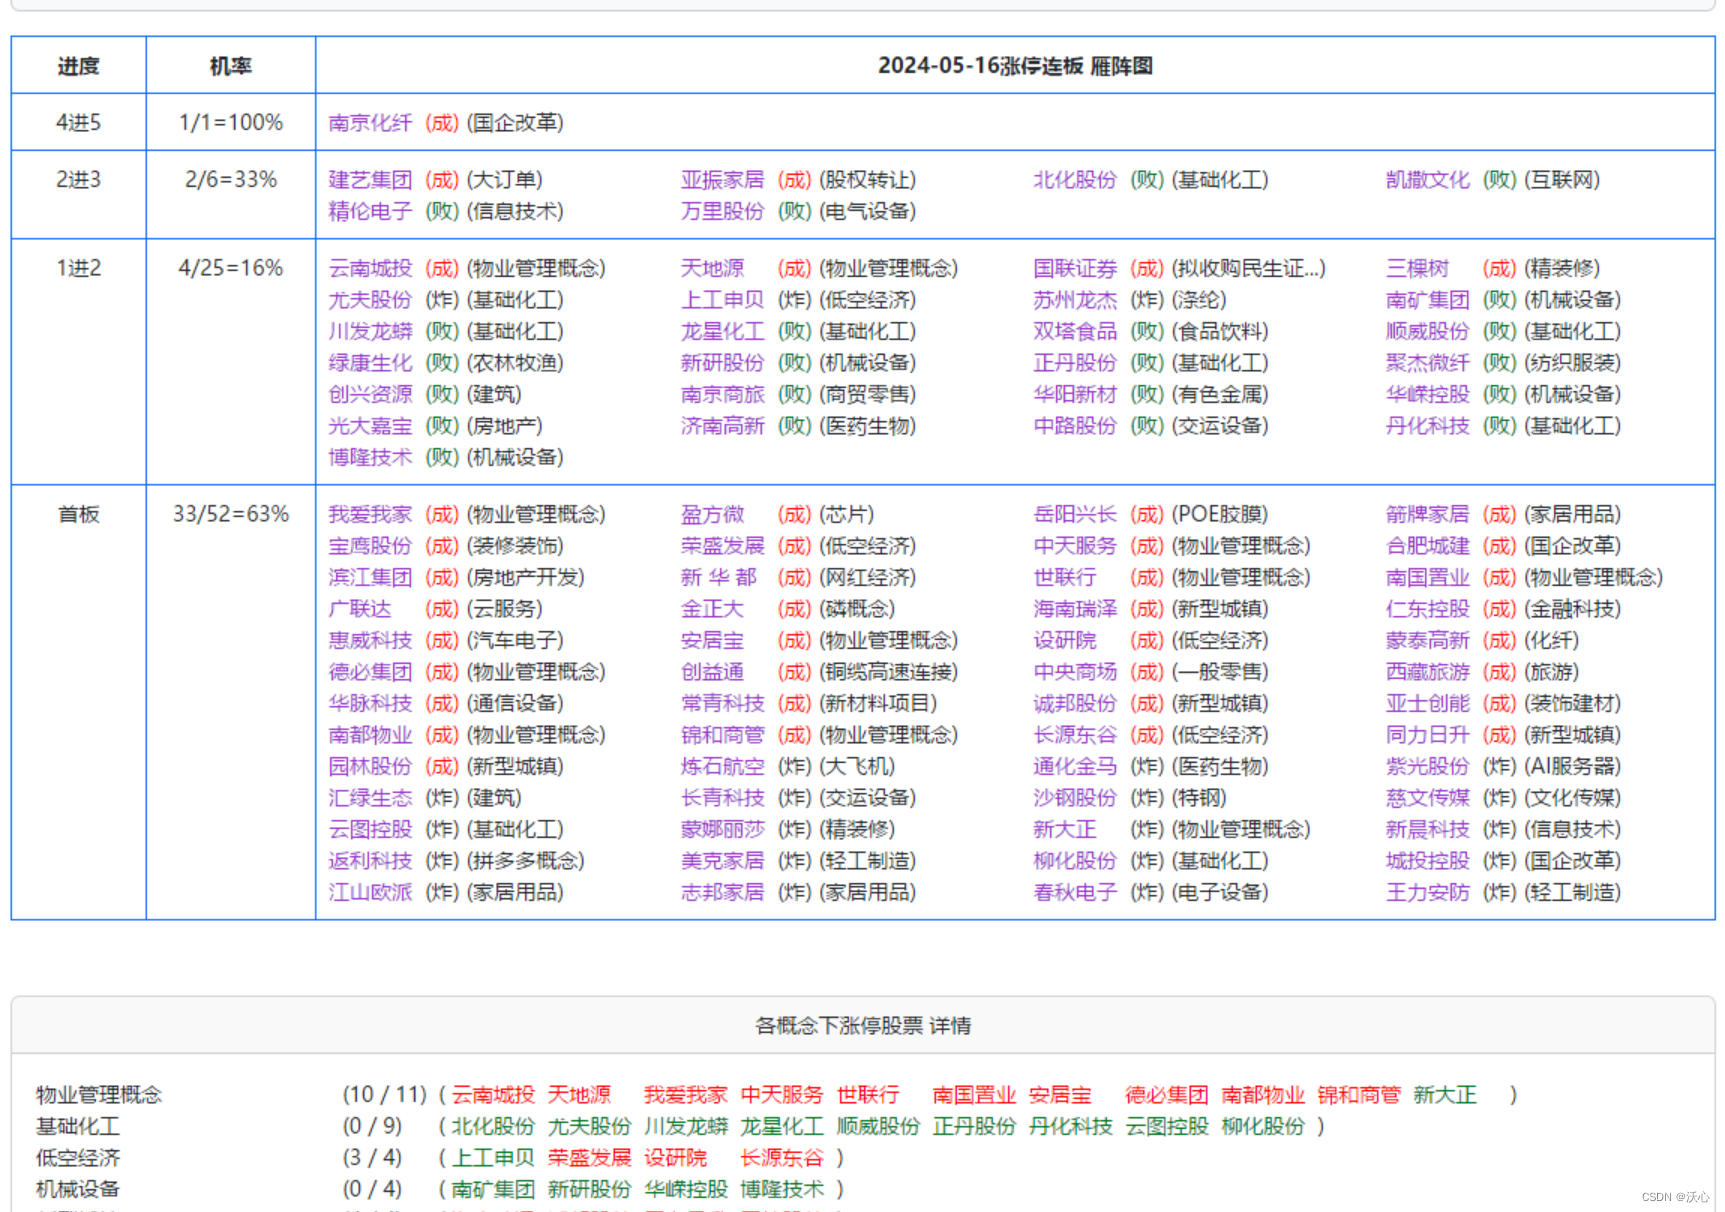Select the 基础化工 concept row label

78,1127
